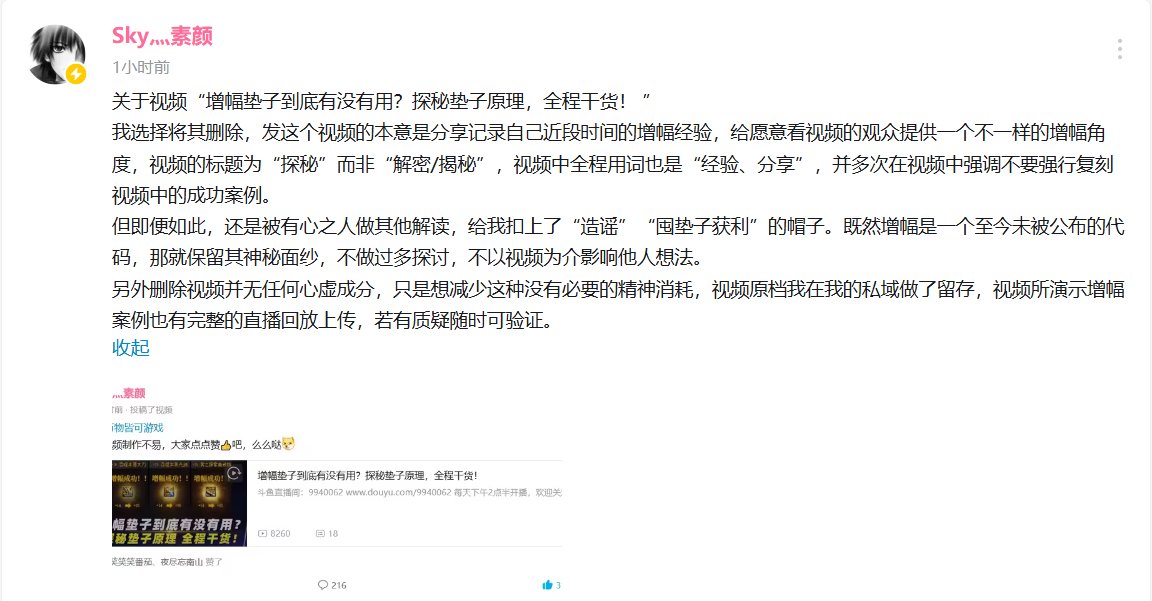Click the cat face emoji sticker

(288, 444)
